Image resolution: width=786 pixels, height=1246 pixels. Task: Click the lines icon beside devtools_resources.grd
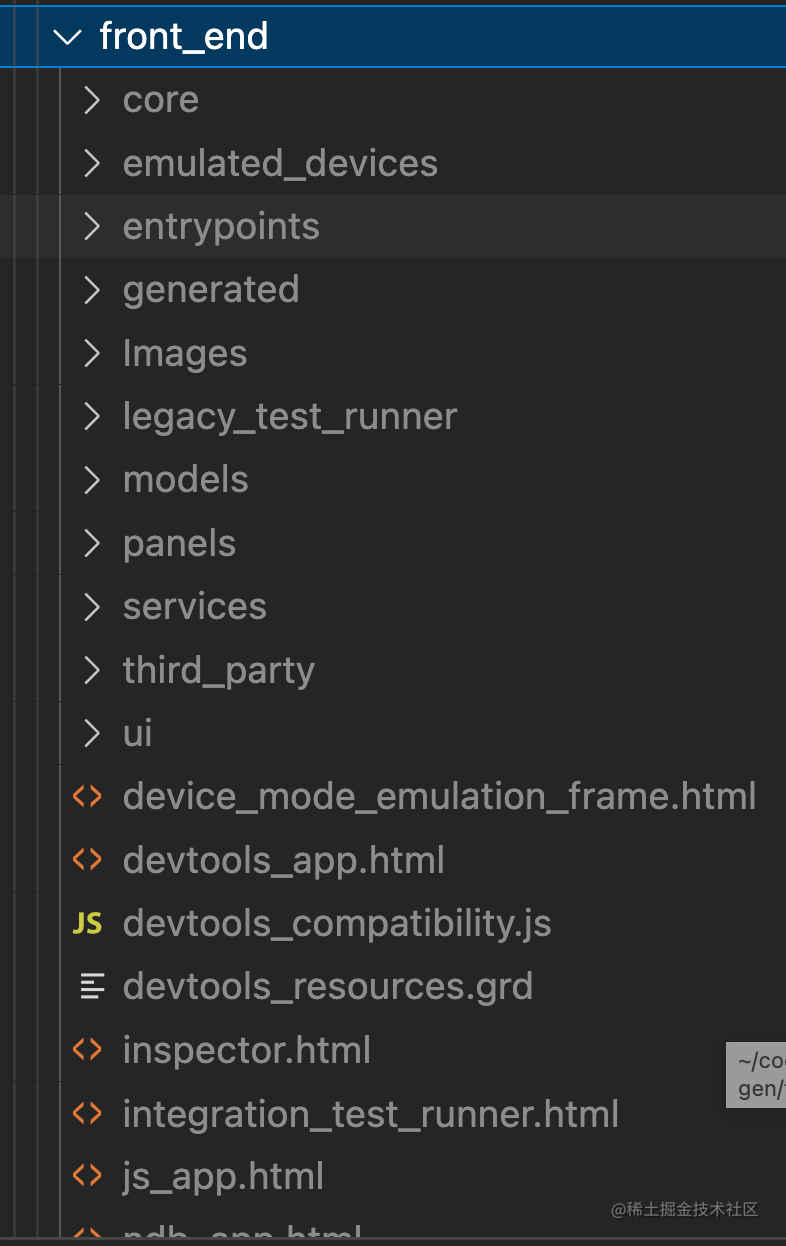tap(92, 987)
